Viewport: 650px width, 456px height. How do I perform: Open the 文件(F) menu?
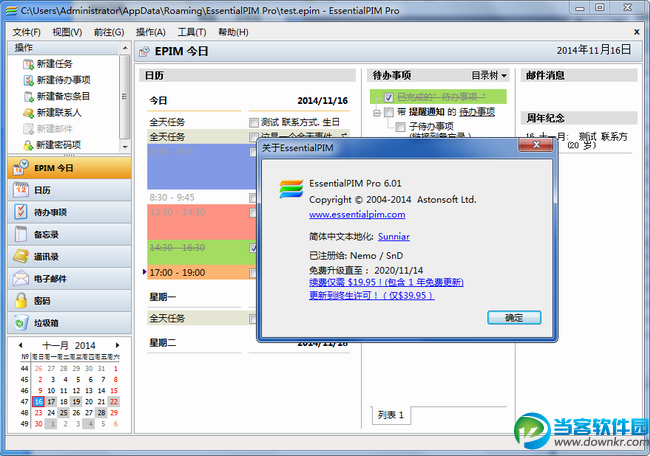[27, 32]
